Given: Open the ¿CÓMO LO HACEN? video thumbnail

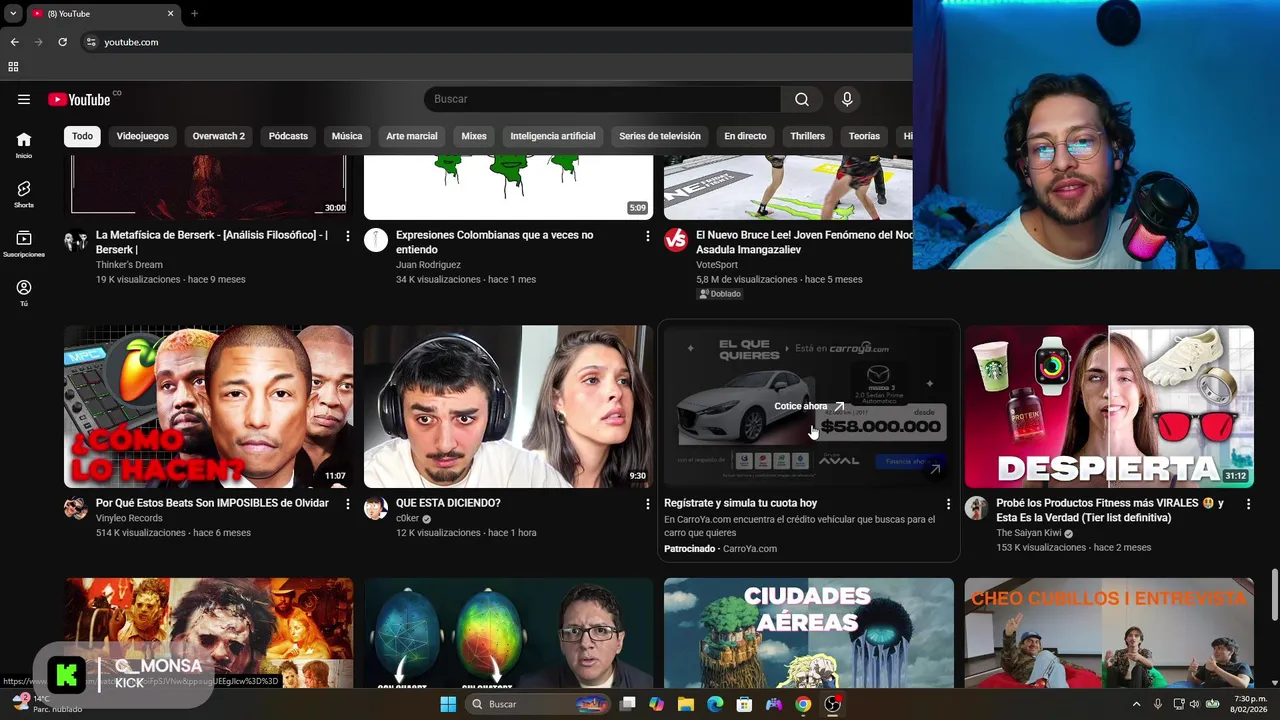Looking at the screenshot, I should click(208, 407).
